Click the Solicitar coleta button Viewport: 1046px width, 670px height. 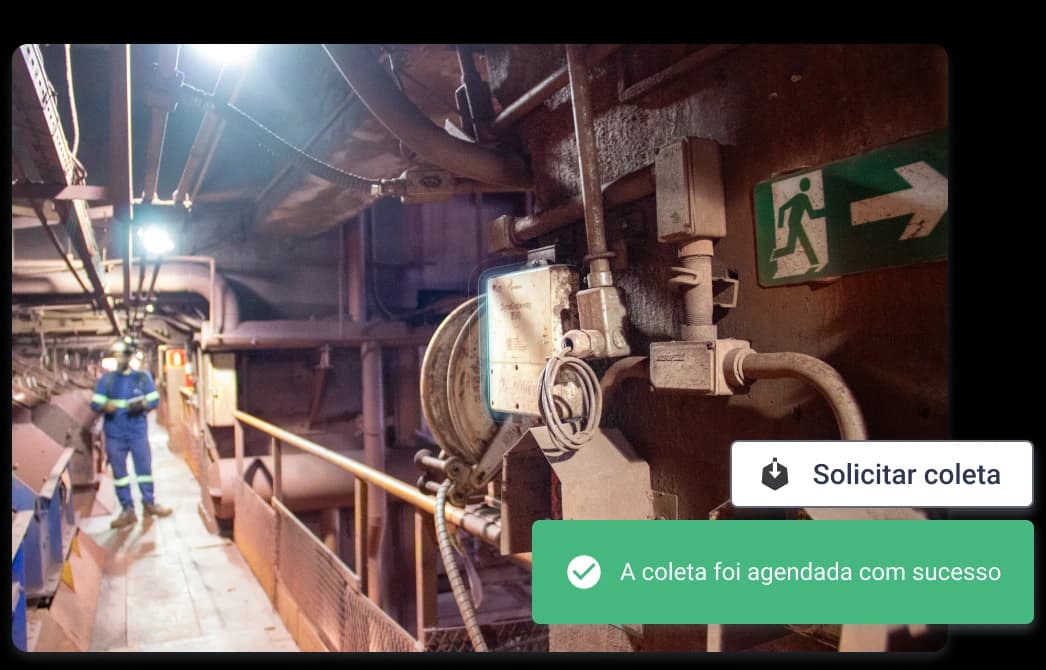[x=881, y=474]
